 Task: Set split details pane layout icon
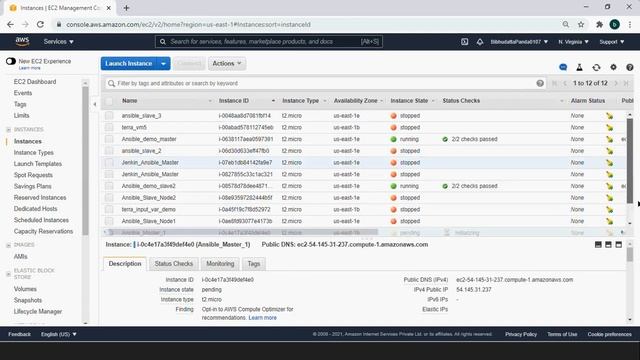[608, 244]
